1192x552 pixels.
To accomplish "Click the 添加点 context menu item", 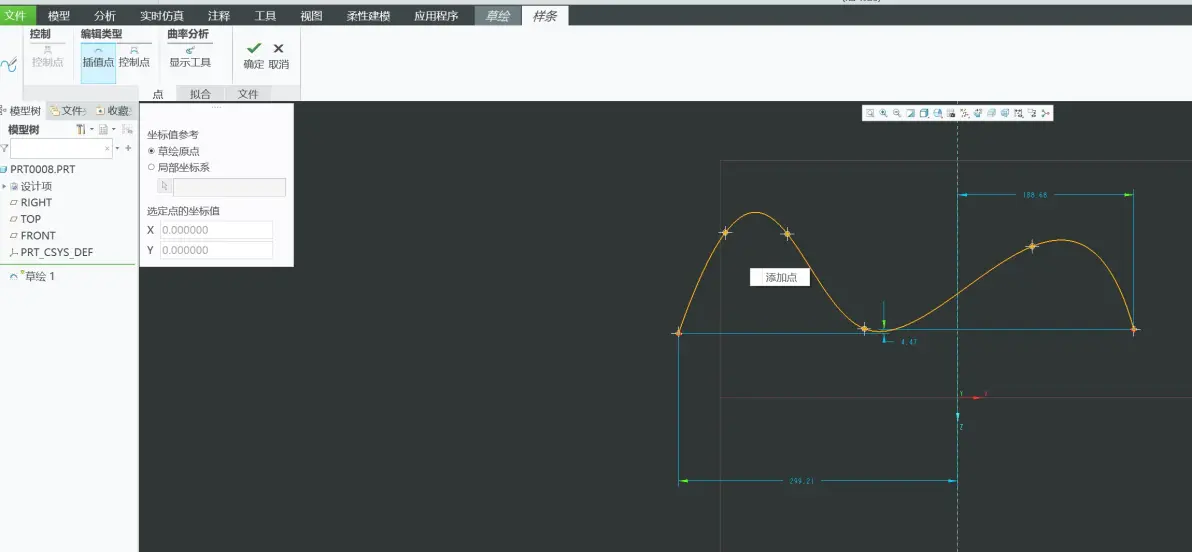I will [x=781, y=278].
